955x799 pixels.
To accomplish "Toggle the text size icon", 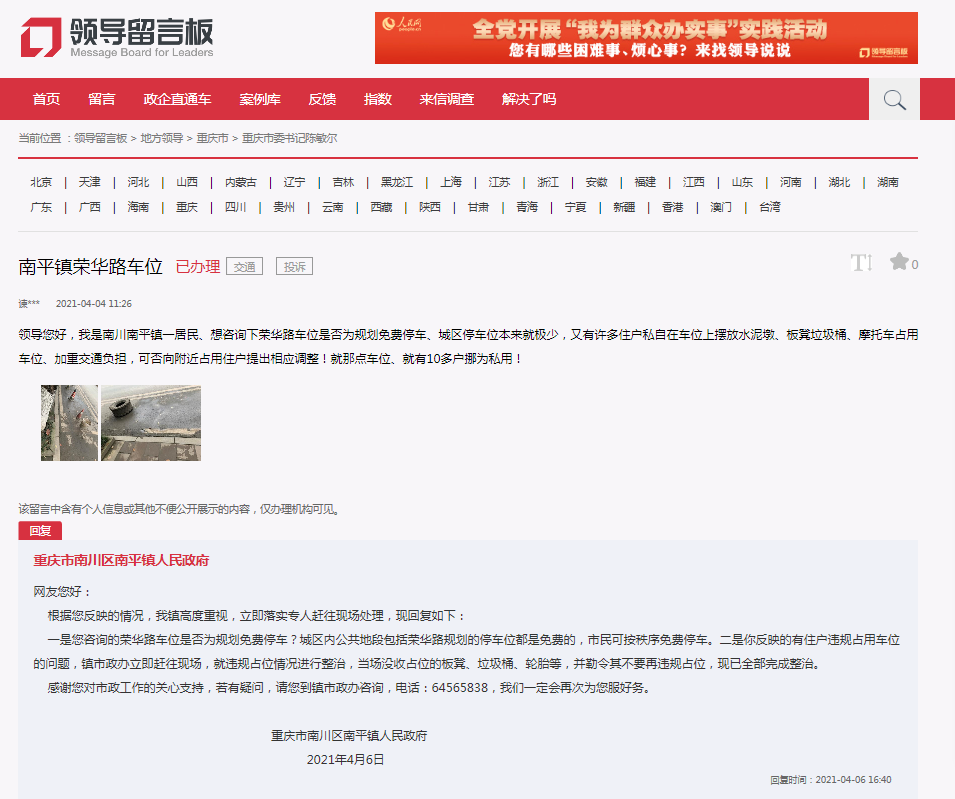I will pos(861,263).
